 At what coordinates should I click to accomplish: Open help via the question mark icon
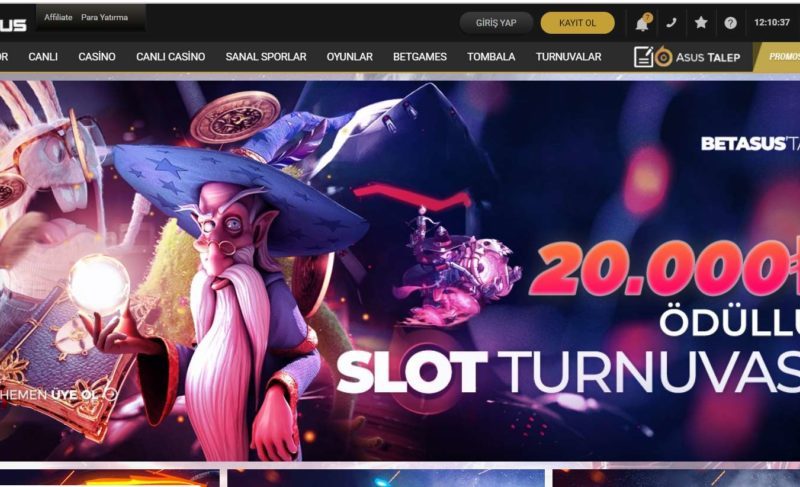(731, 23)
